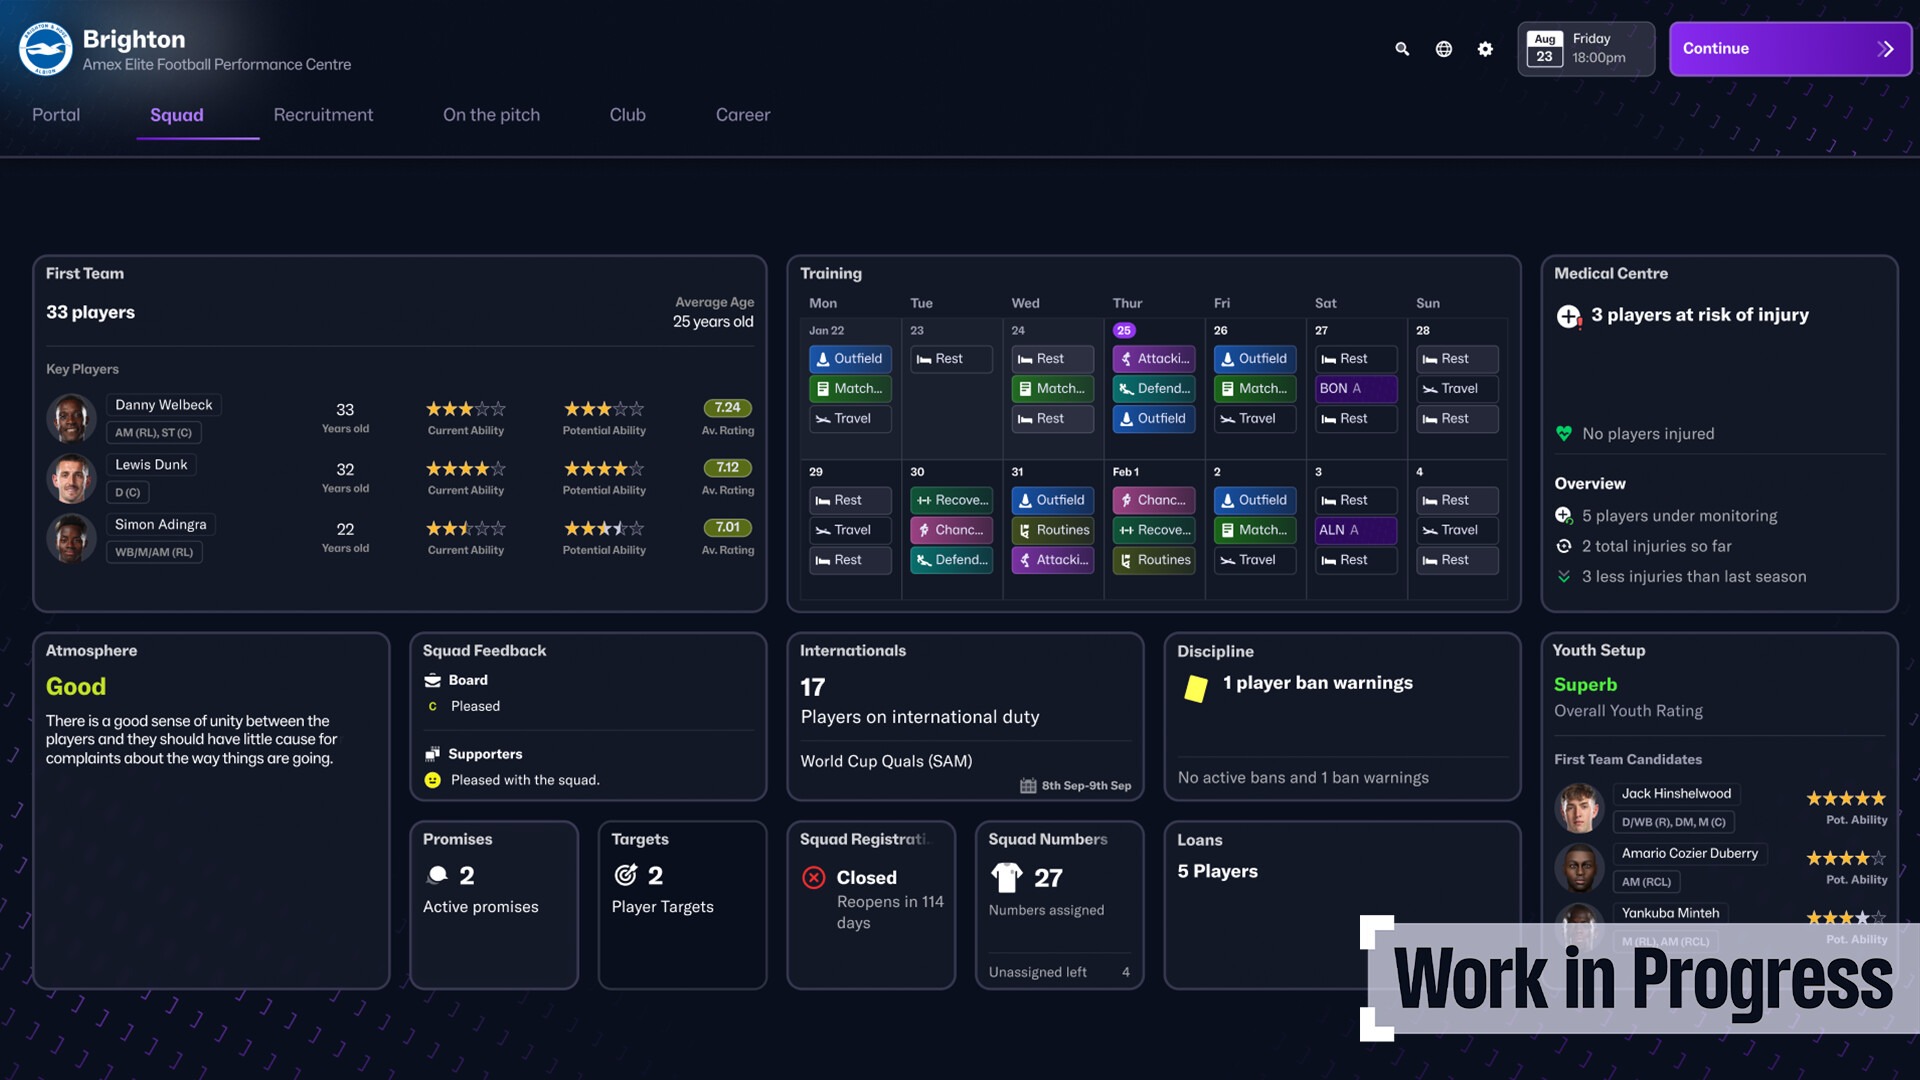The width and height of the screenshot is (1920, 1080).
Task: Open Portal navigation menu item
Action: pos(55,113)
